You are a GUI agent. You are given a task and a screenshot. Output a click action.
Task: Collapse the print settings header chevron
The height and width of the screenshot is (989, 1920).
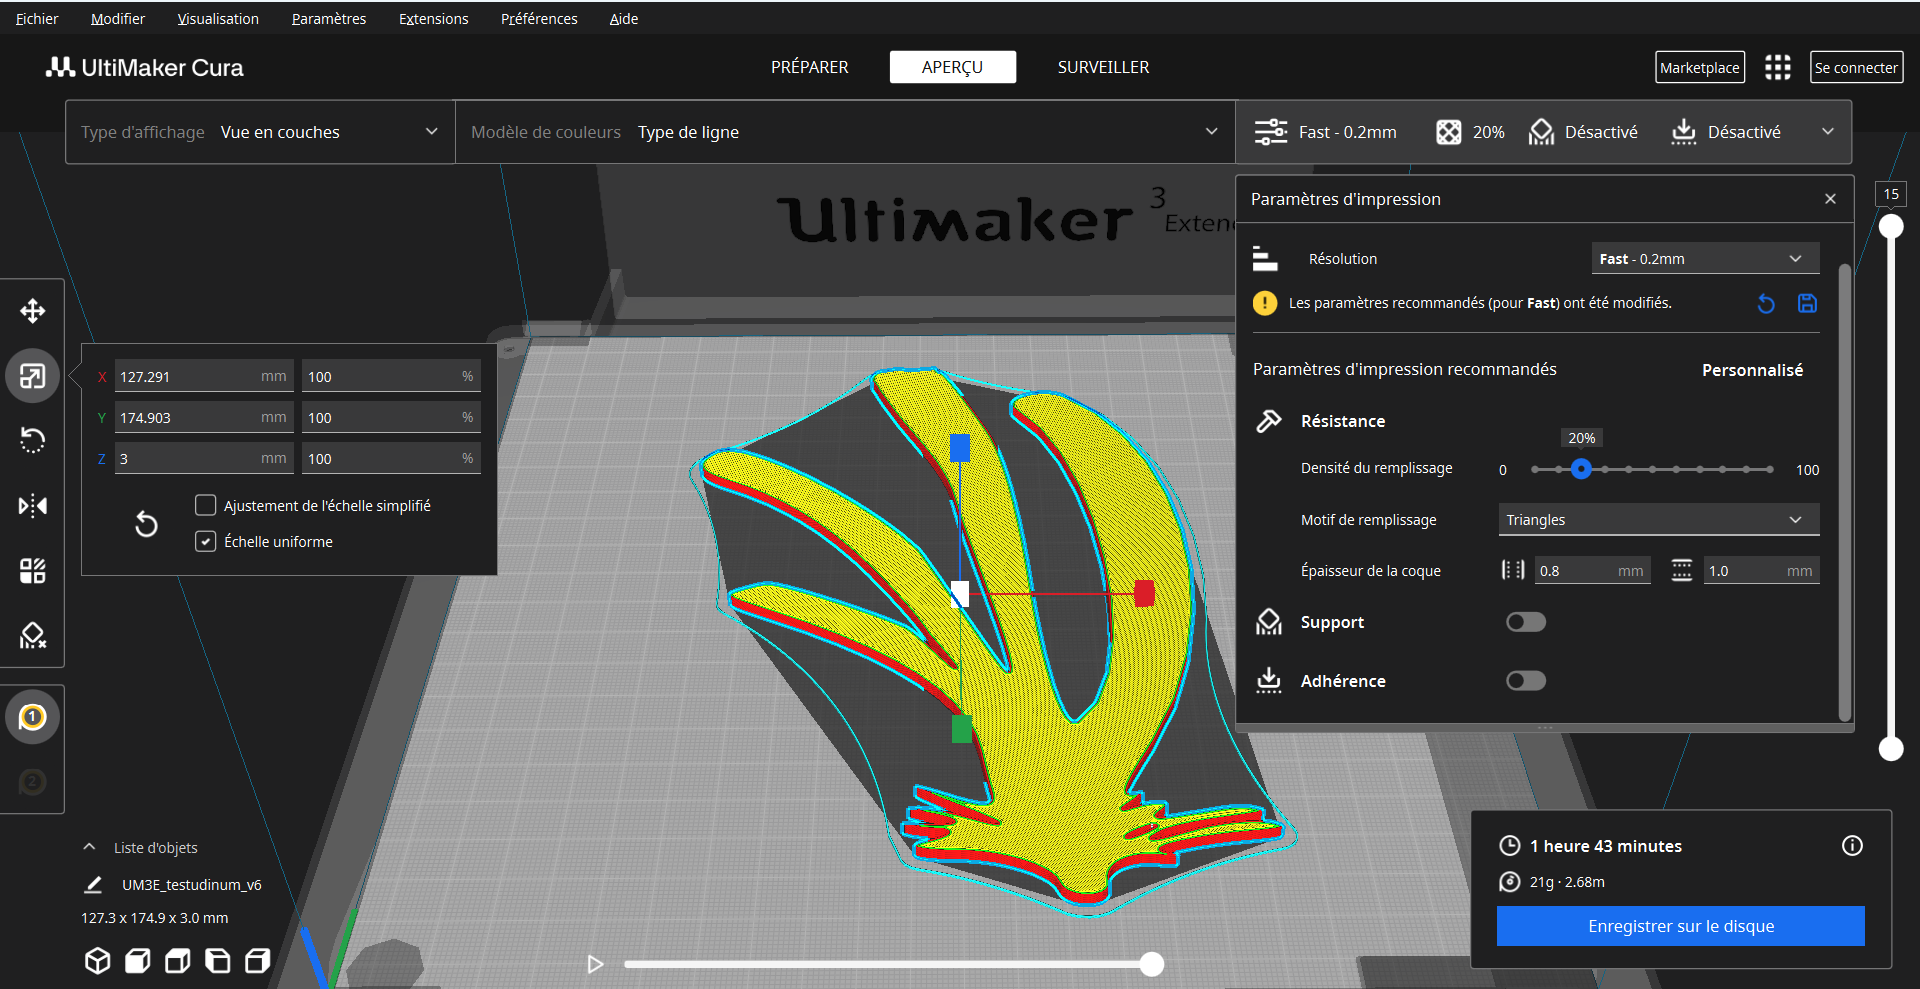pyautogui.click(x=1828, y=132)
